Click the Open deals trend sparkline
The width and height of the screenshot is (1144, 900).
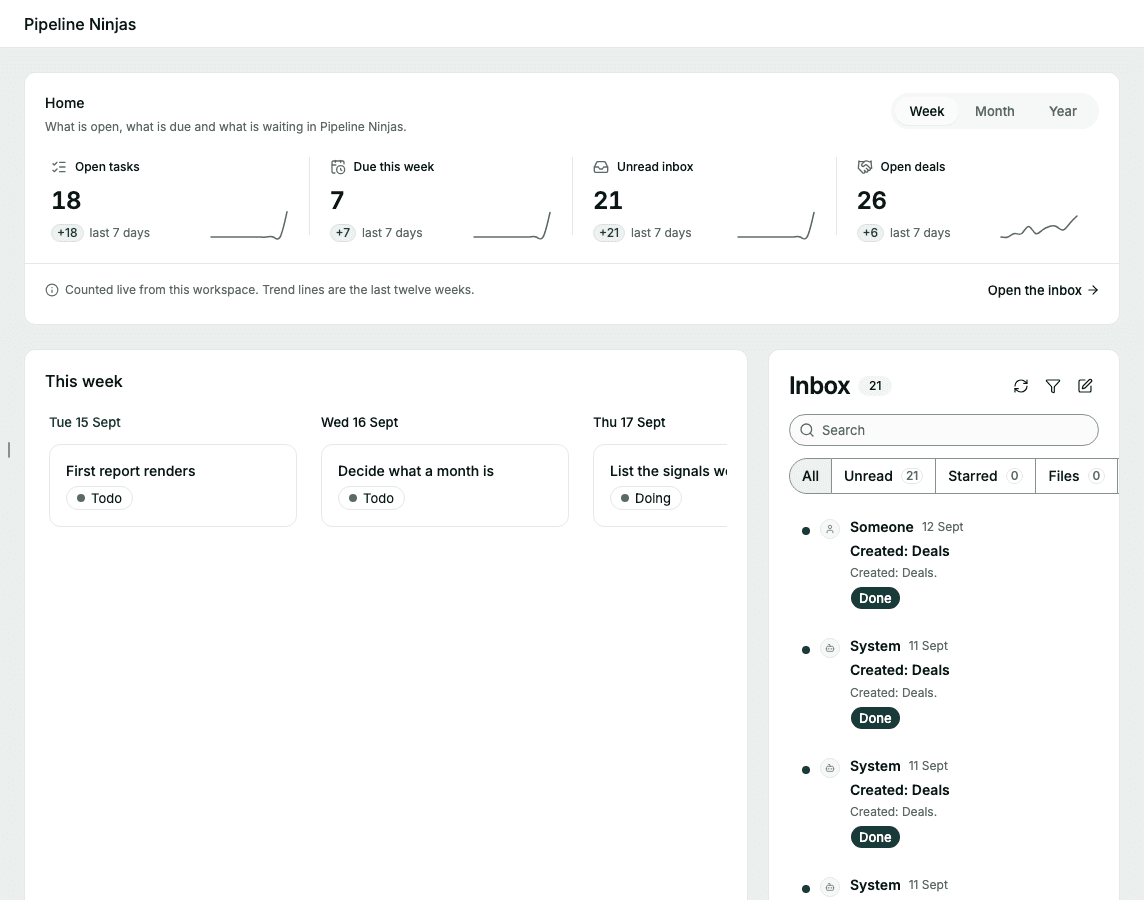pyautogui.click(x=1039, y=227)
